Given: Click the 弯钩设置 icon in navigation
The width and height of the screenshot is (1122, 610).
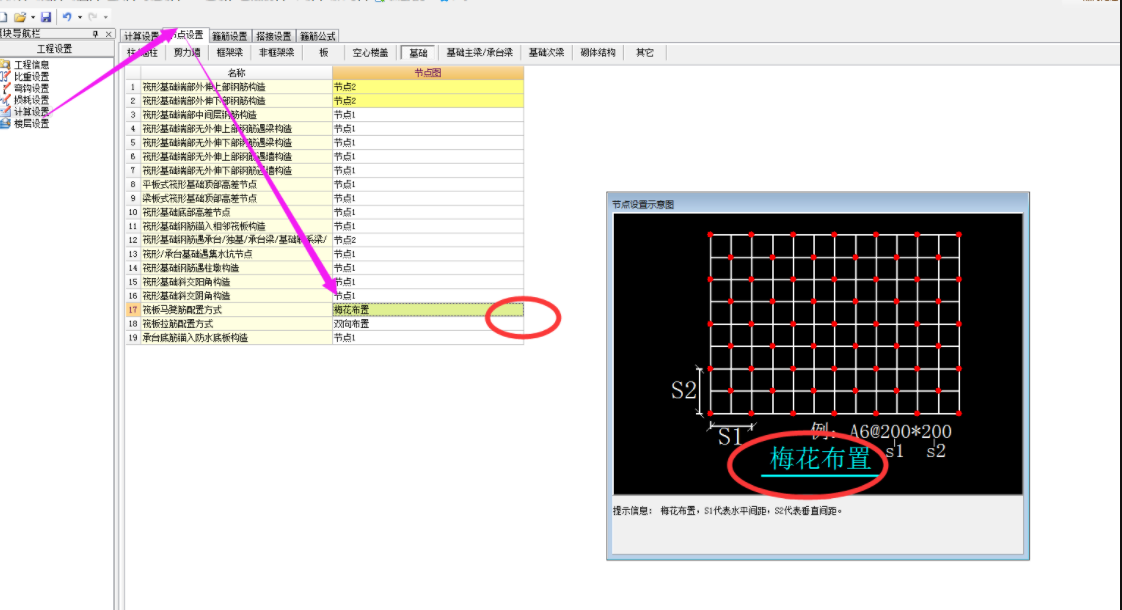Looking at the screenshot, I should (x=6, y=88).
